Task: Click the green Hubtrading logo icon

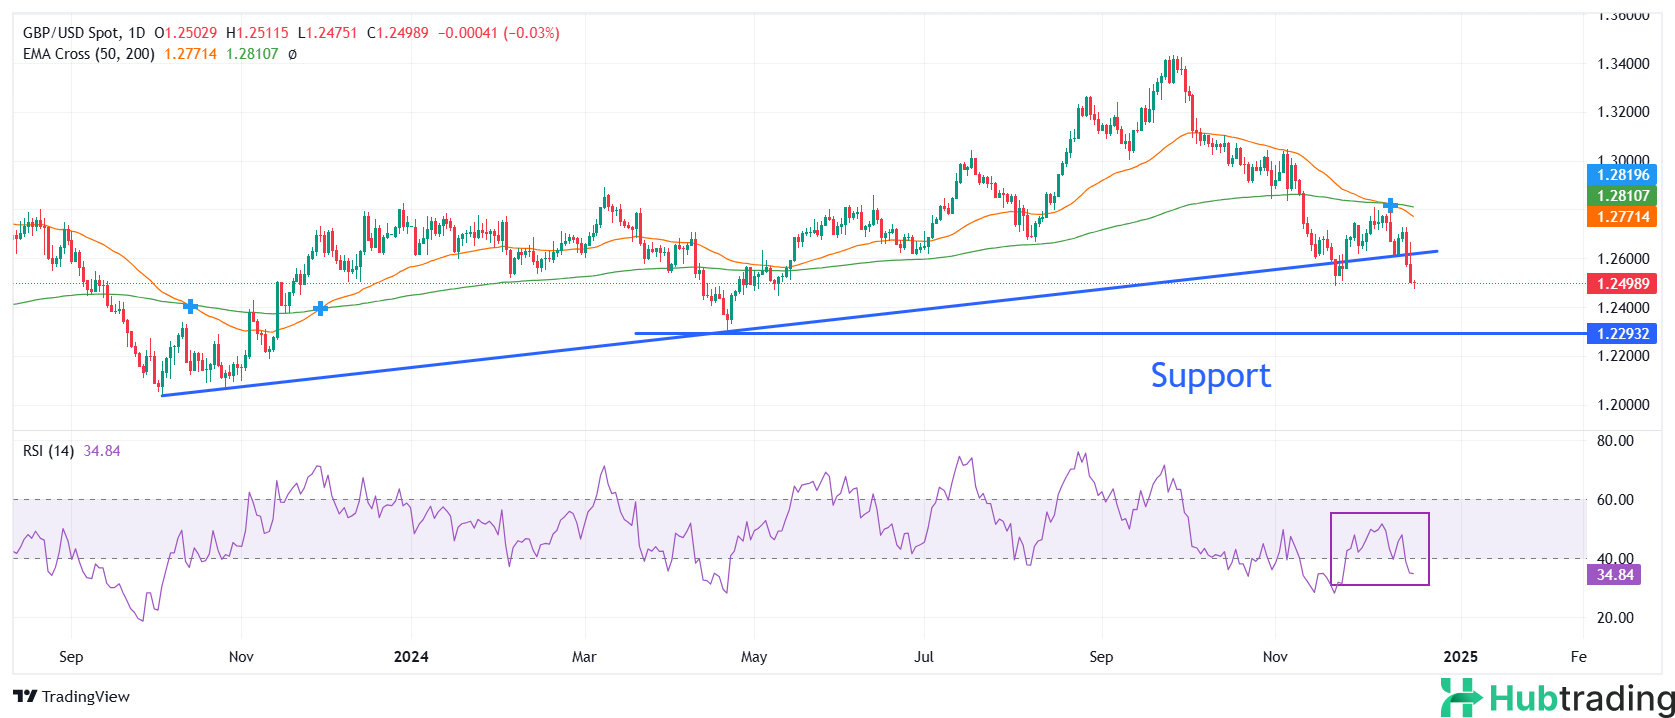Action: 1460,698
